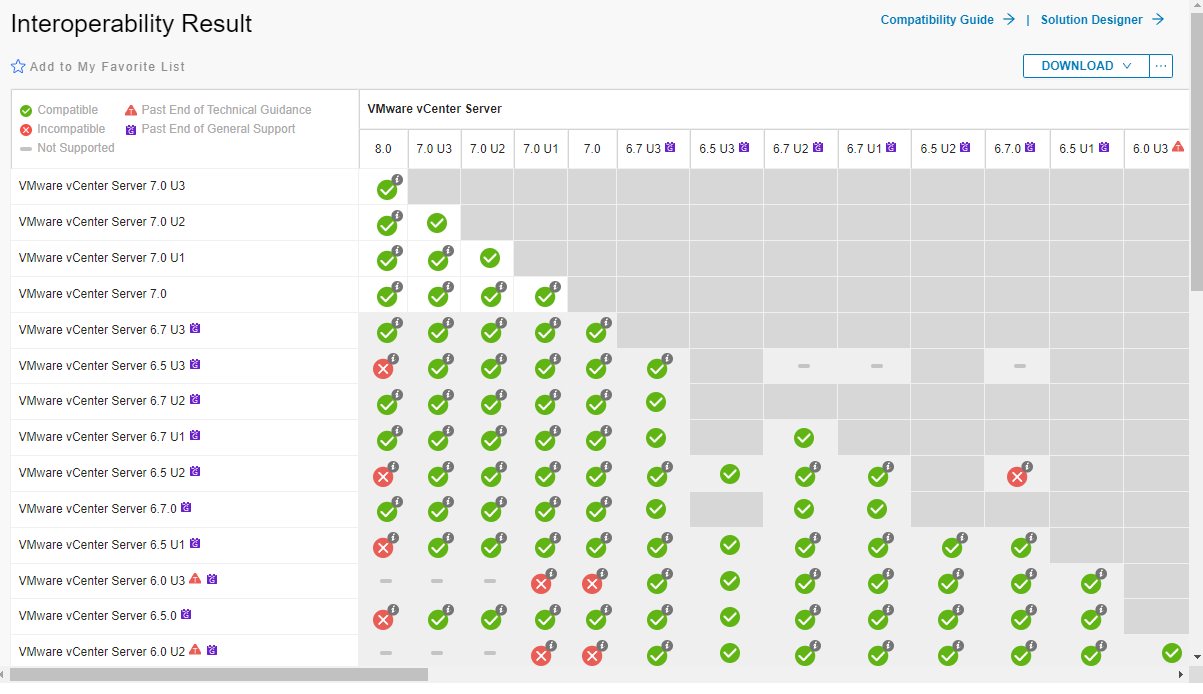
Task: Click the purple badge on vCenter Server 6.5.0 row label
Action: pyautogui.click(x=186, y=614)
